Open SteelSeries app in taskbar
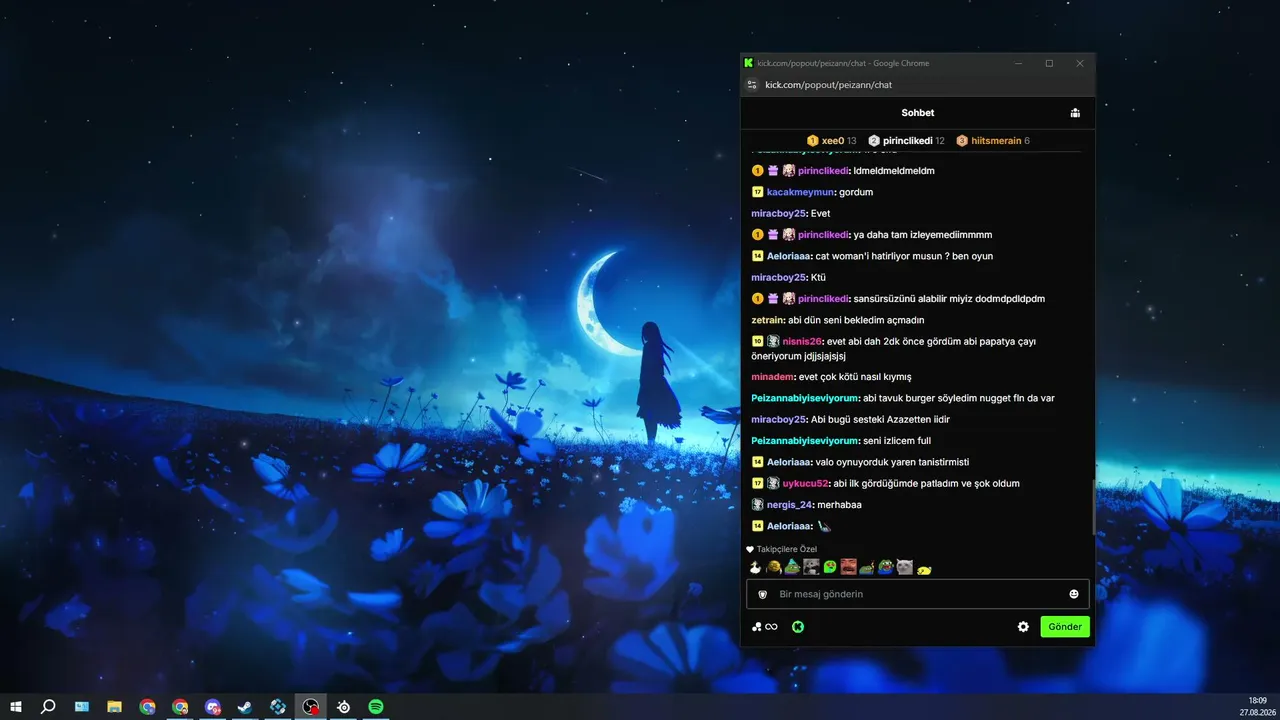This screenshot has height=720, width=1280. 344,707
